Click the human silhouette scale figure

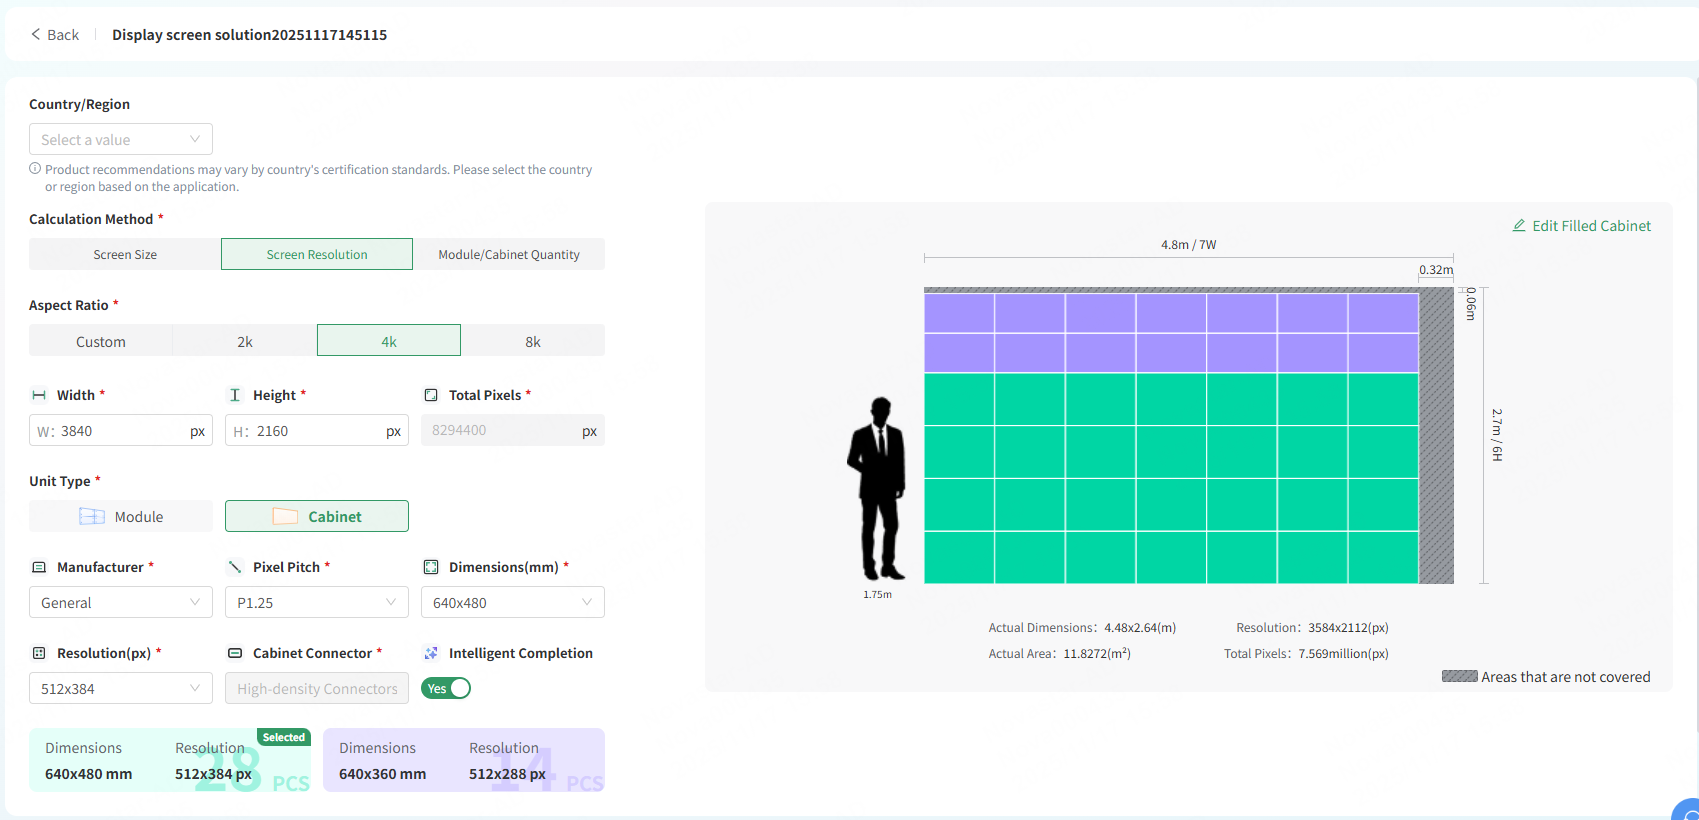pos(878,488)
